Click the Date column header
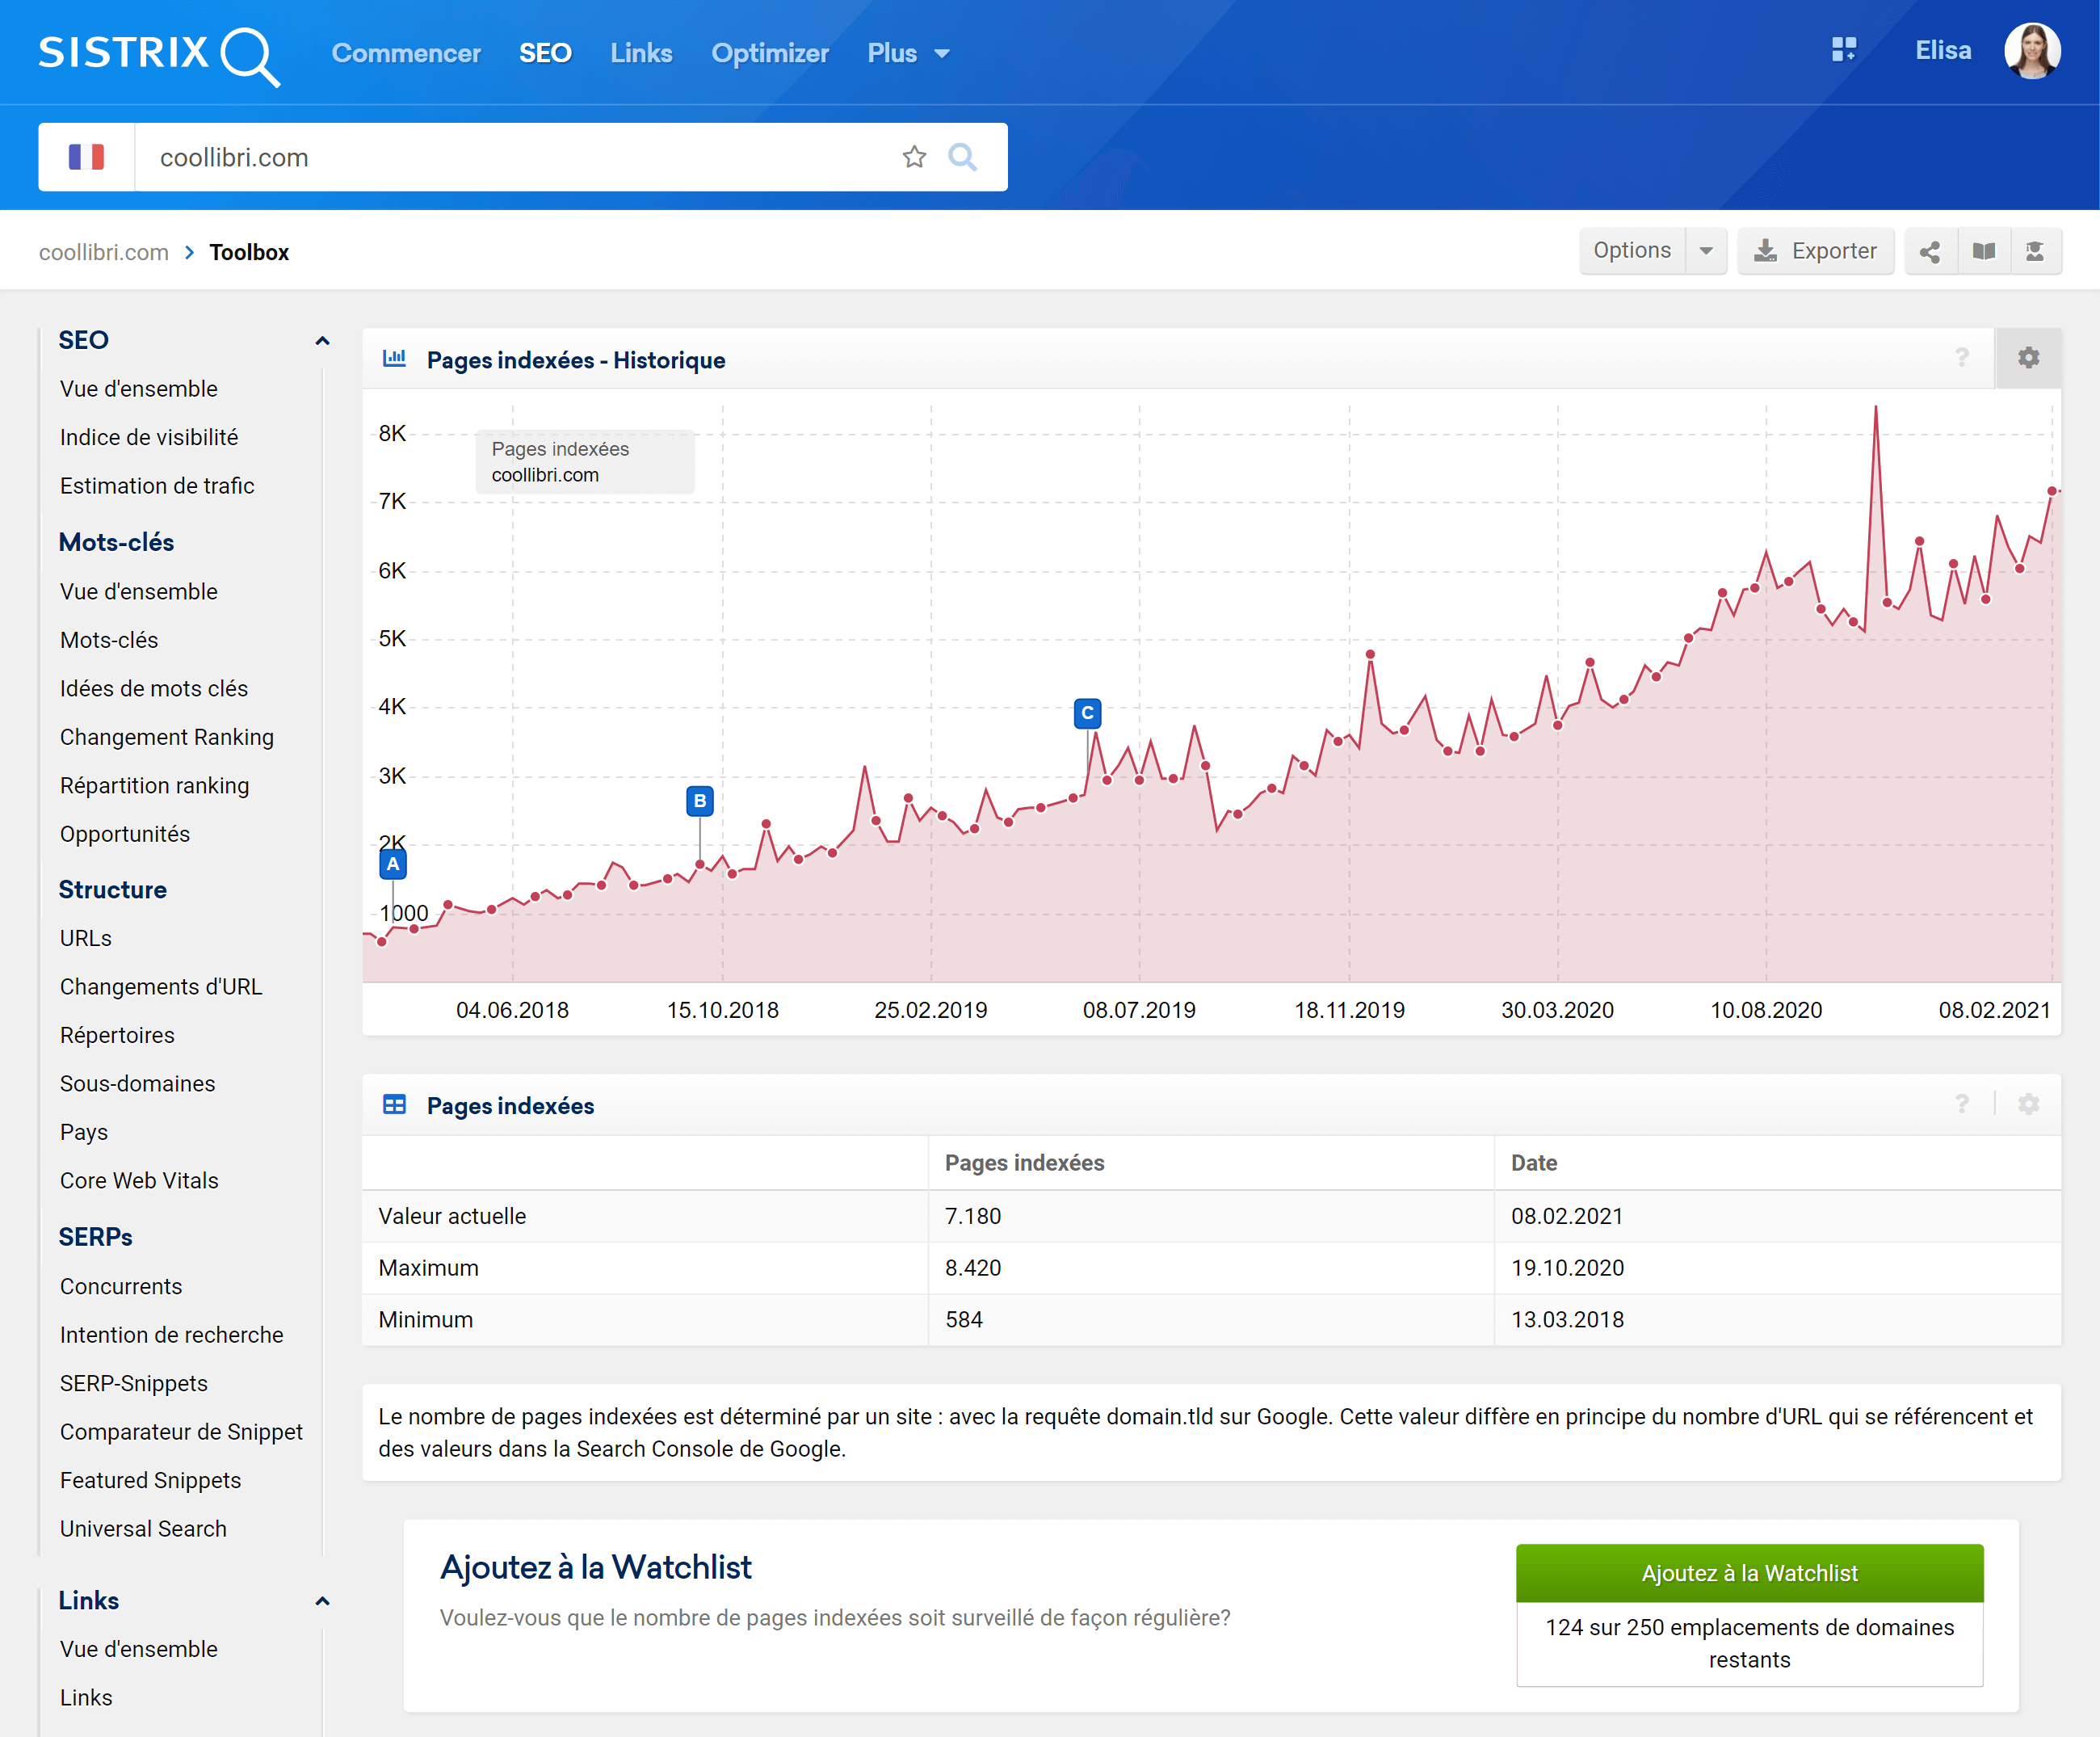The height and width of the screenshot is (1737, 2100). tap(1534, 1163)
